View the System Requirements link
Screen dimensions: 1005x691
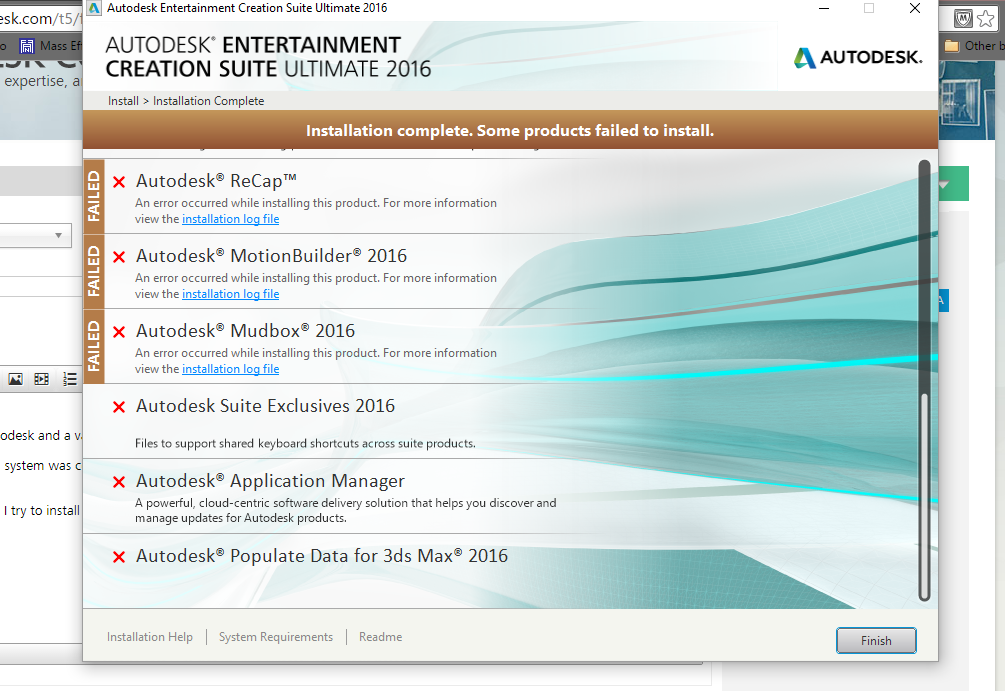pos(275,636)
